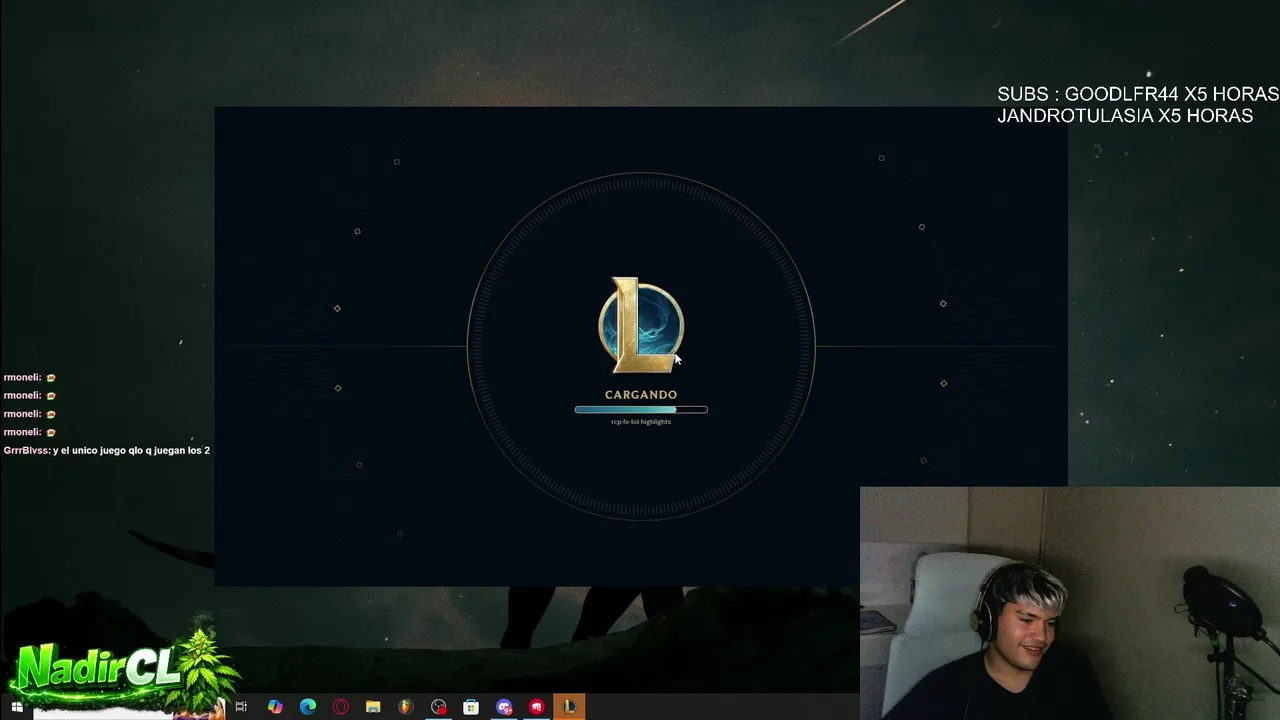Open Microsoft Store from the taskbar

[x=471, y=707]
